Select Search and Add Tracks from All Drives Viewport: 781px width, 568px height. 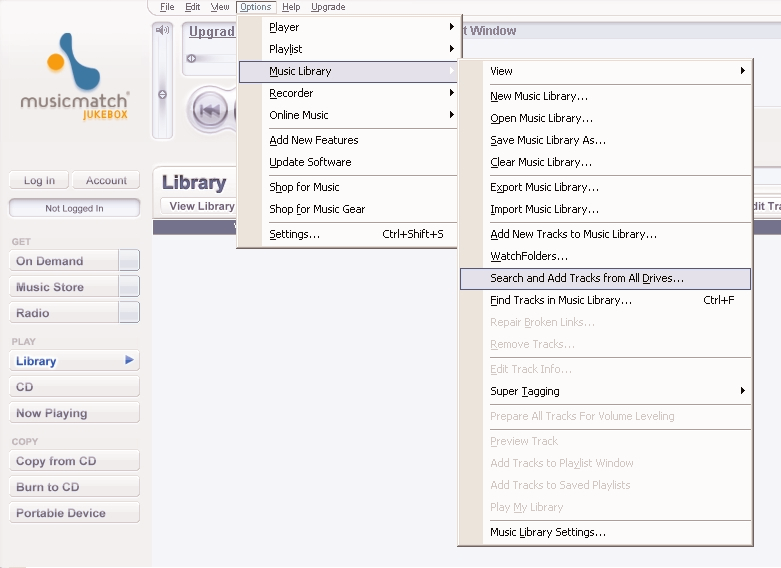click(605, 279)
